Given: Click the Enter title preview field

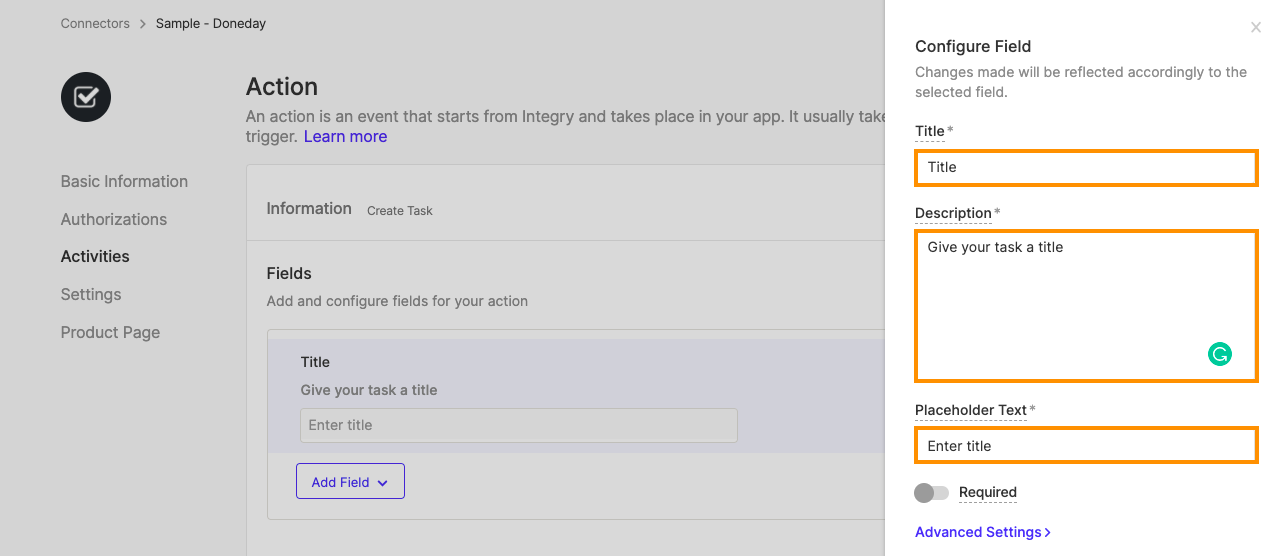Looking at the screenshot, I should (x=519, y=425).
